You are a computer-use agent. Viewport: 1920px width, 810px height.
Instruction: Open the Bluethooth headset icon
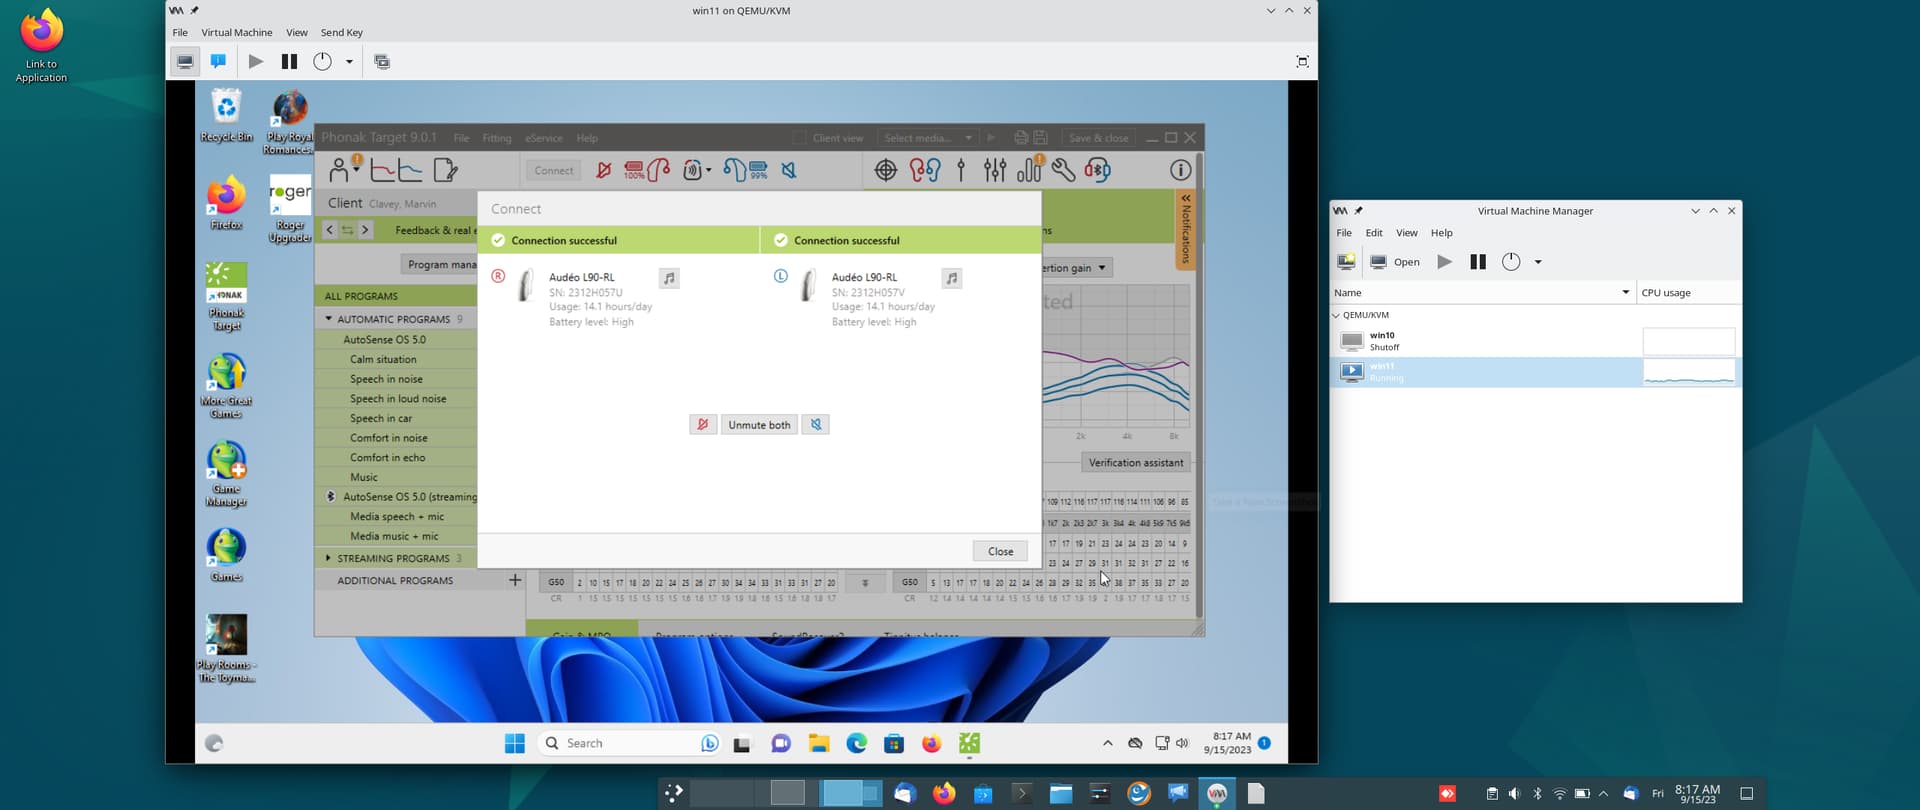(1097, 170)
